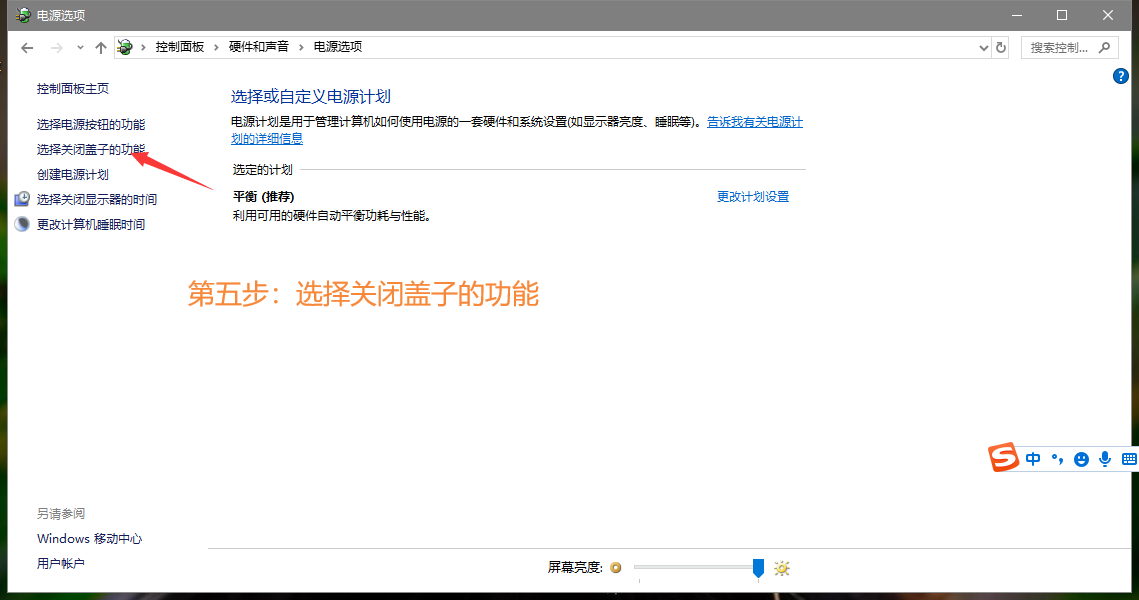Click the 屏幕亮度 brightness slider handle
This screenshot has width=1139, height=600.
click(758, 568)
